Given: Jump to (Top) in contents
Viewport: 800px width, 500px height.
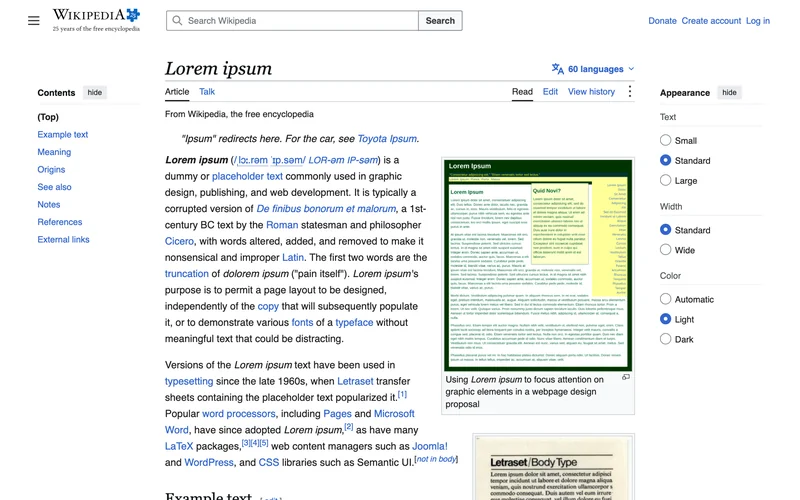Looking at the screenshot, I should (x=48, y=117).
